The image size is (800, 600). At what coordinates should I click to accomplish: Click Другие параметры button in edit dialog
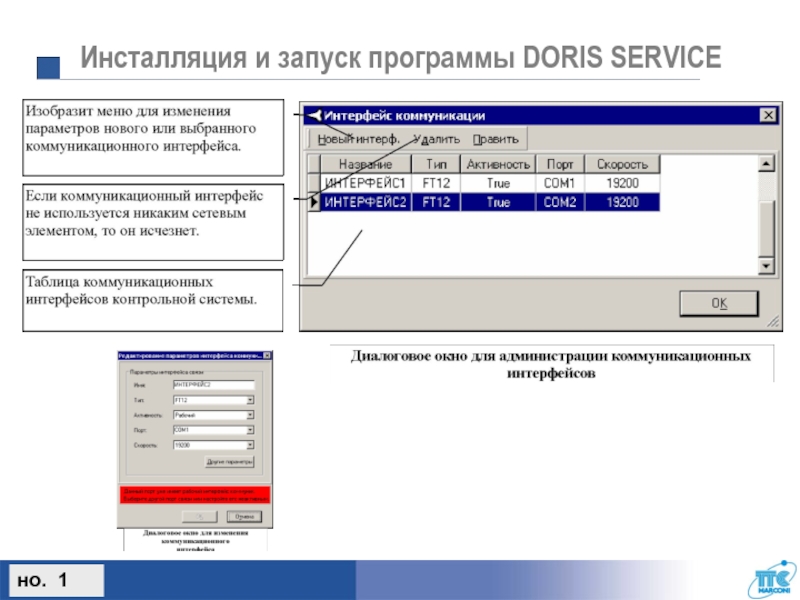(230, 462)
